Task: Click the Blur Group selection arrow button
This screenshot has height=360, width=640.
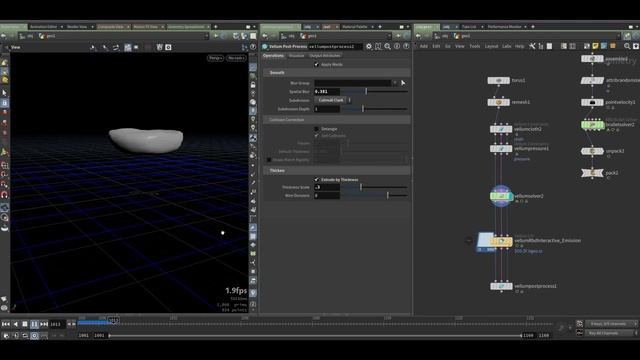Action: click(403, 83)
